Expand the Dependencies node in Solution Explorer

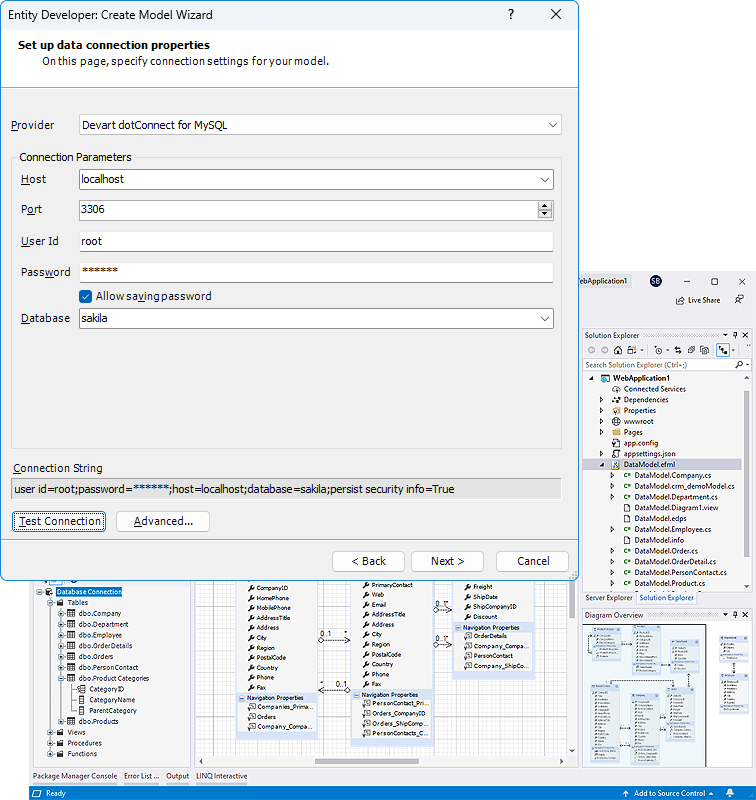click(601, 400)
